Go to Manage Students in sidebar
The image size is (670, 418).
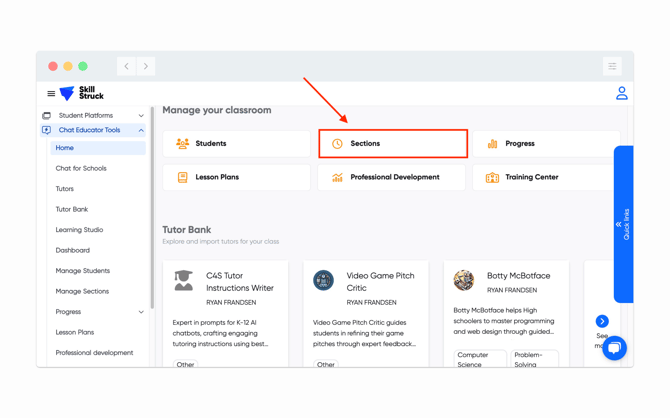tap(83, 271)
